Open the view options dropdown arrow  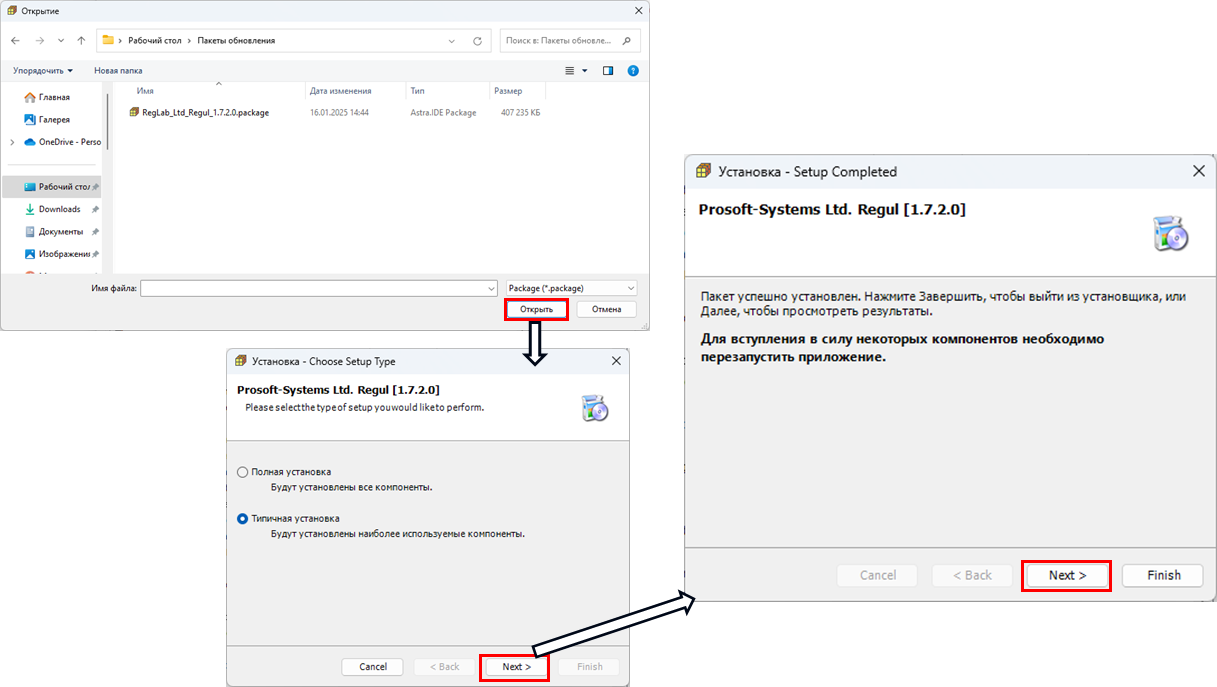point(584,71)
